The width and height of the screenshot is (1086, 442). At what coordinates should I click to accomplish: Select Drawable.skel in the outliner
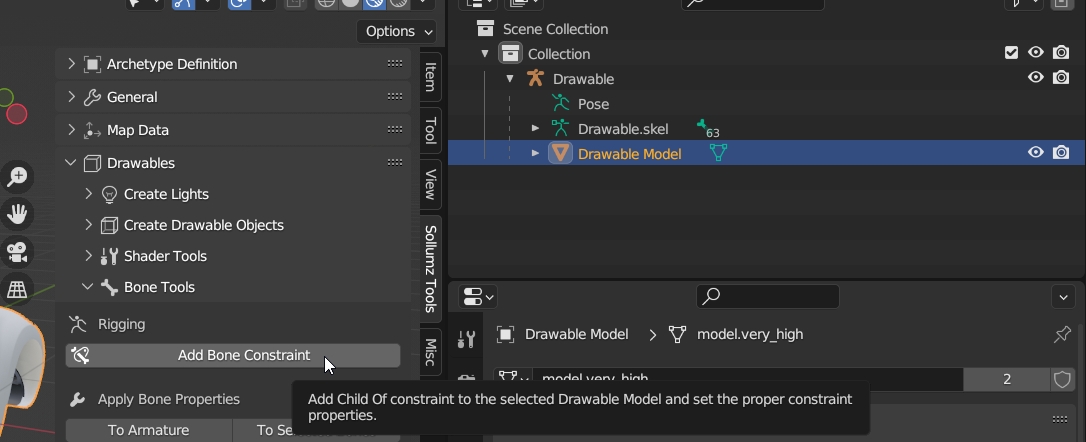pyautogui.click(x=622, y=129)
